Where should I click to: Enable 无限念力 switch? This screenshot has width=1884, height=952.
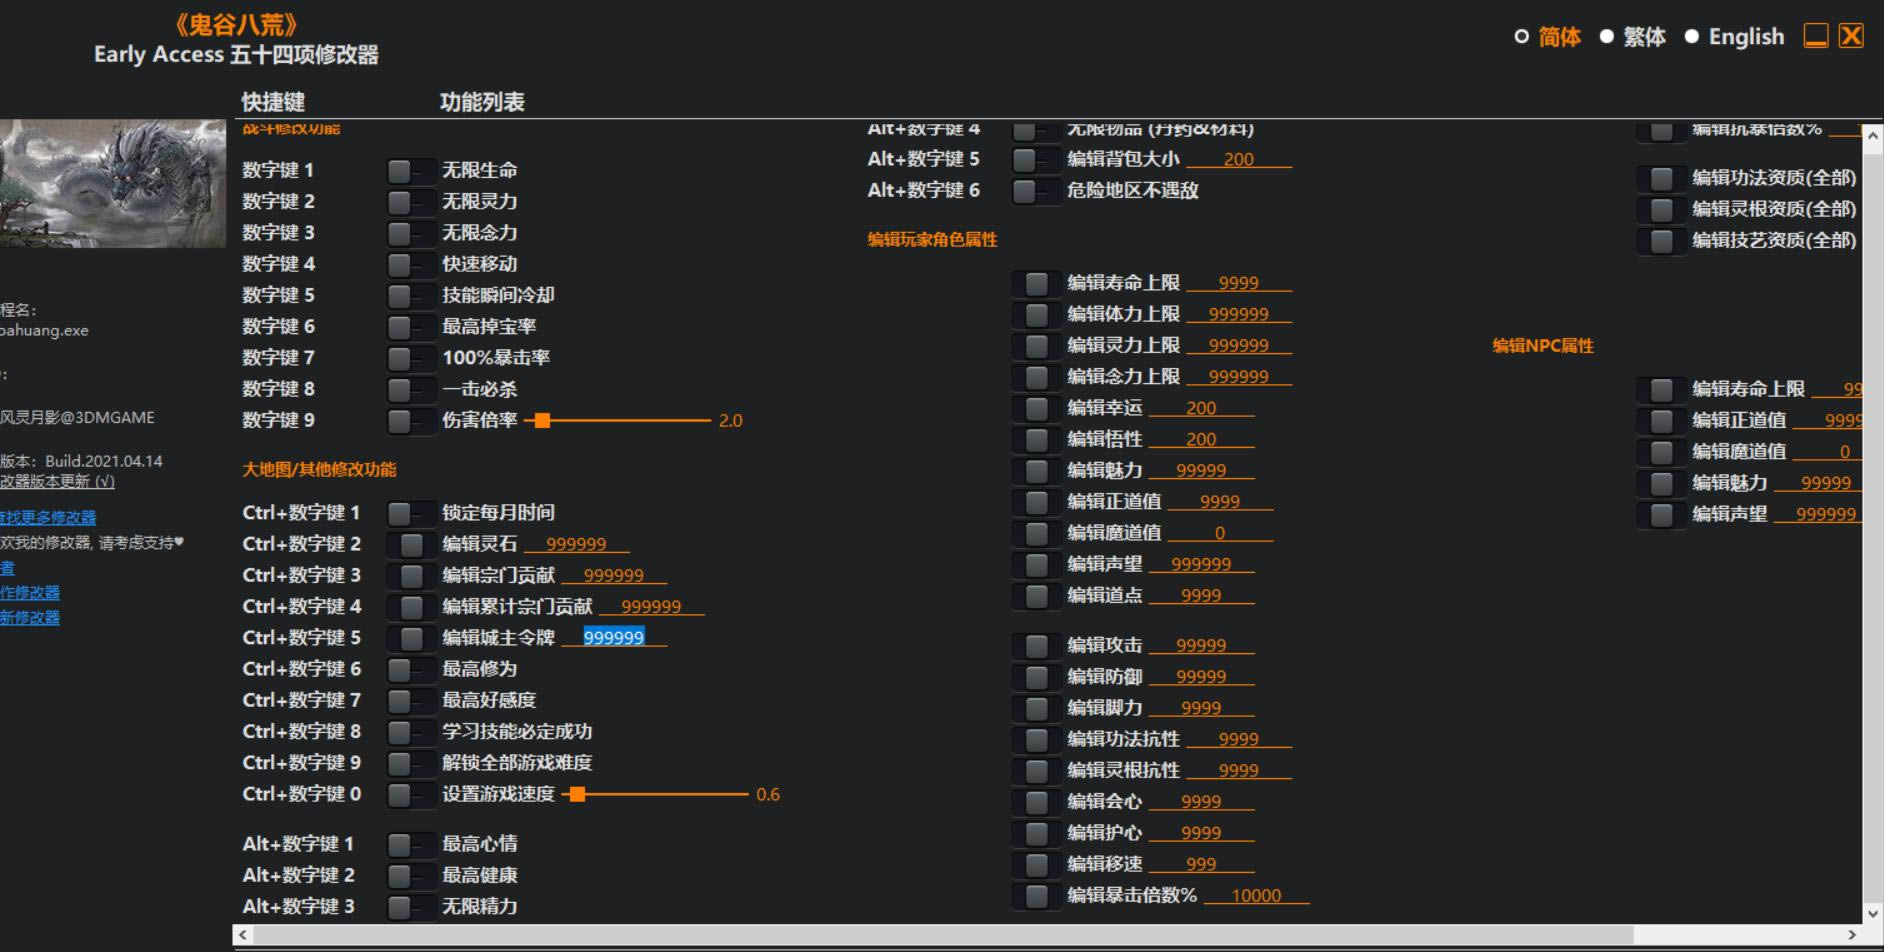(x=410, y=233)
